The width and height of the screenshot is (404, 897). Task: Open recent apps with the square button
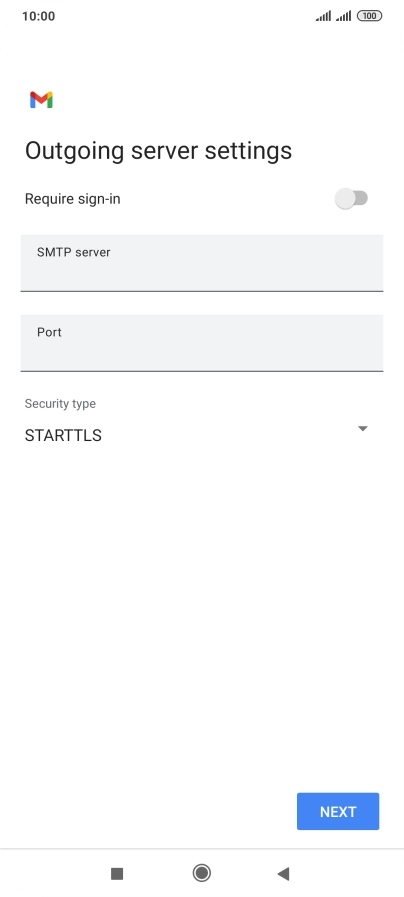tap(117, 873)
